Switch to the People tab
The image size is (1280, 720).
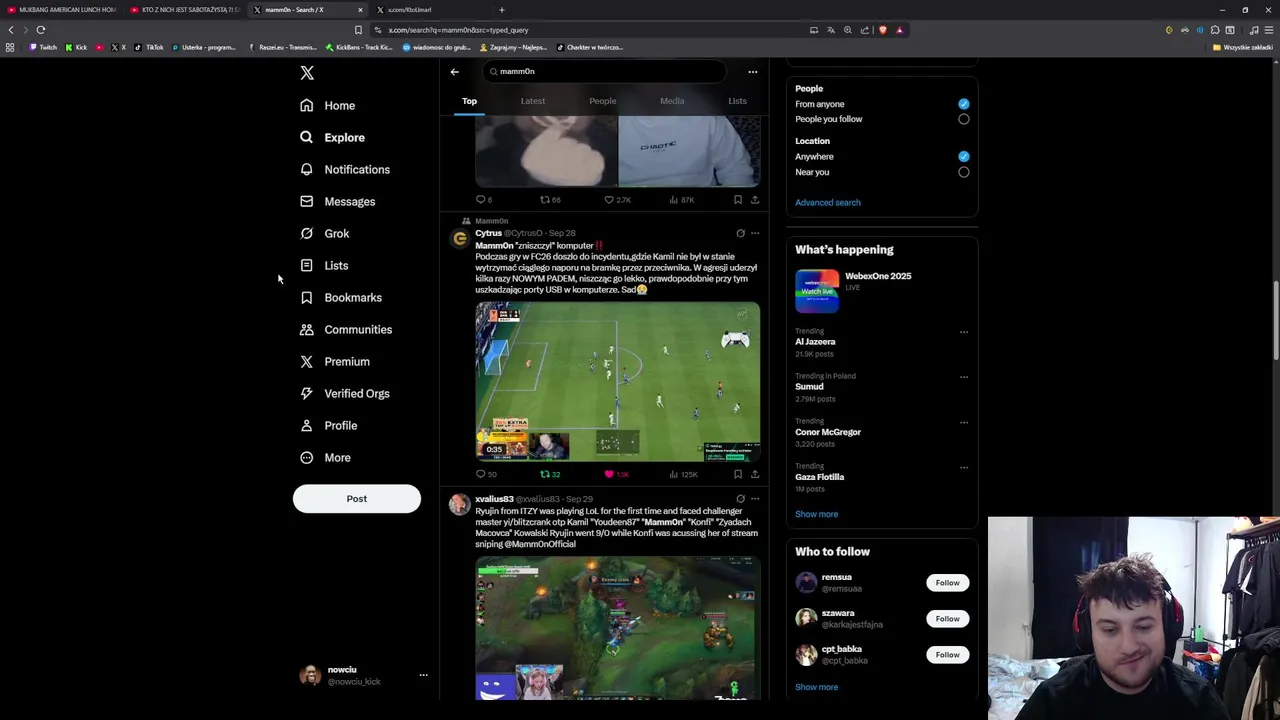(x=603, y=101)
